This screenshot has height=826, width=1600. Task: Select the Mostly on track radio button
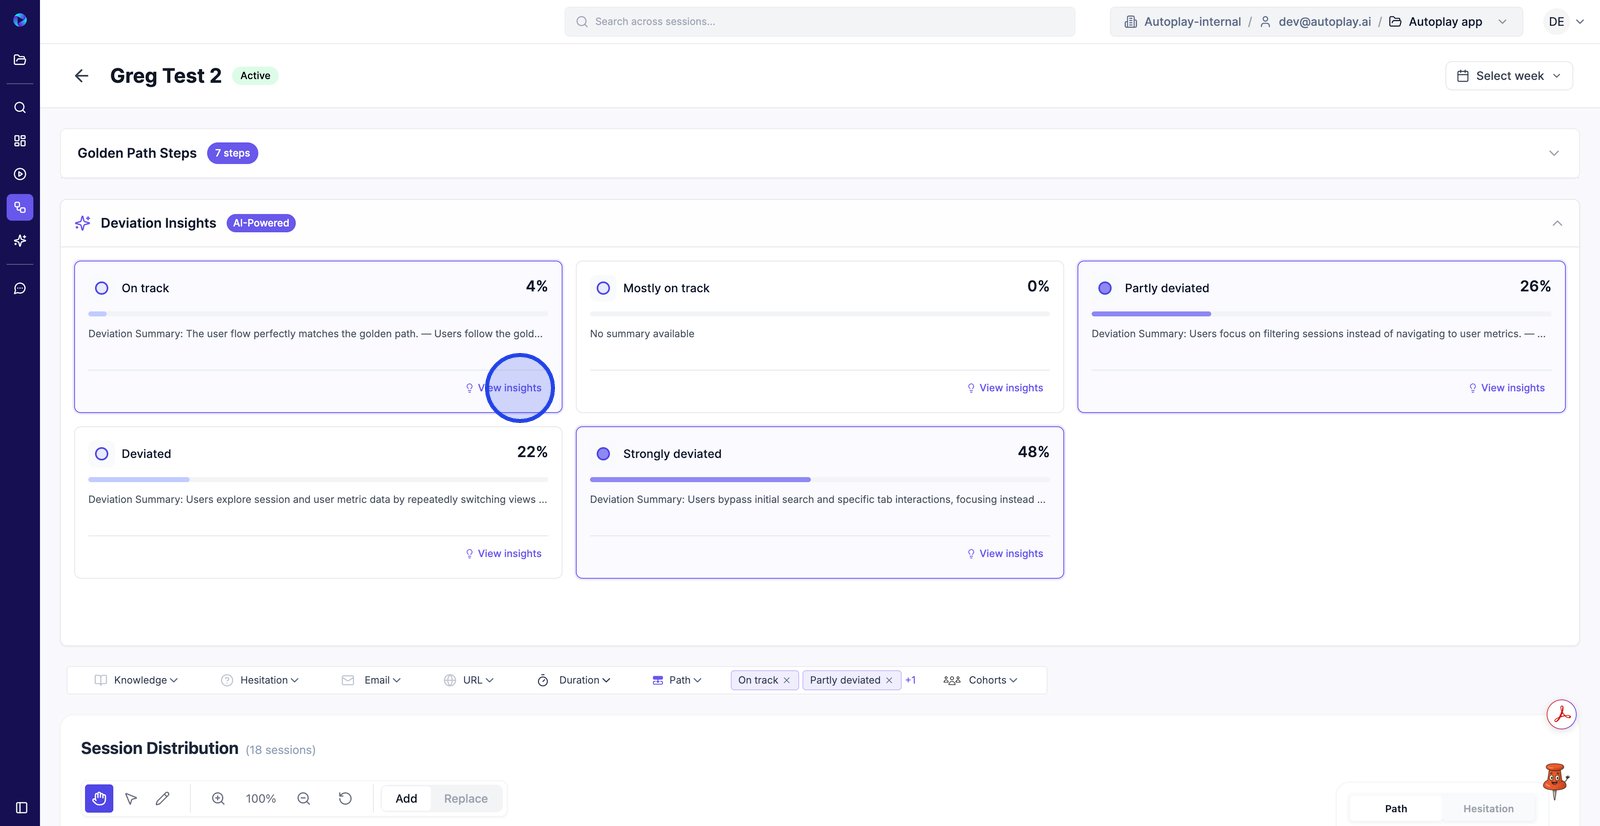(x=603, y=288)
